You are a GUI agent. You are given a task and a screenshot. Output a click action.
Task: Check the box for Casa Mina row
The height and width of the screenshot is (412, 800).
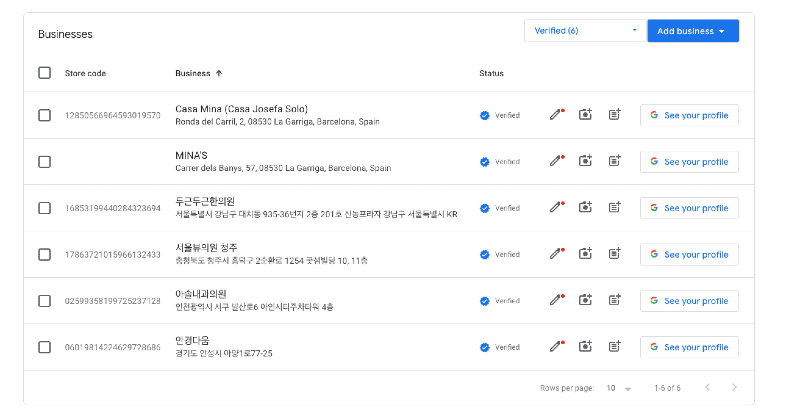pyautogui.click(x=44, y=115)
